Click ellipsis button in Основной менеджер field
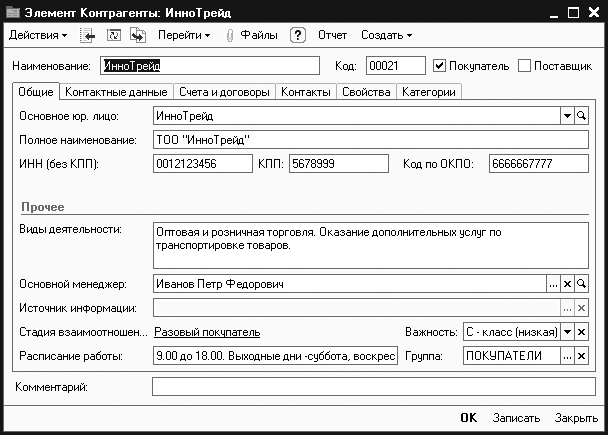Screen dimensions: 608x435 [x=553, y=284]
